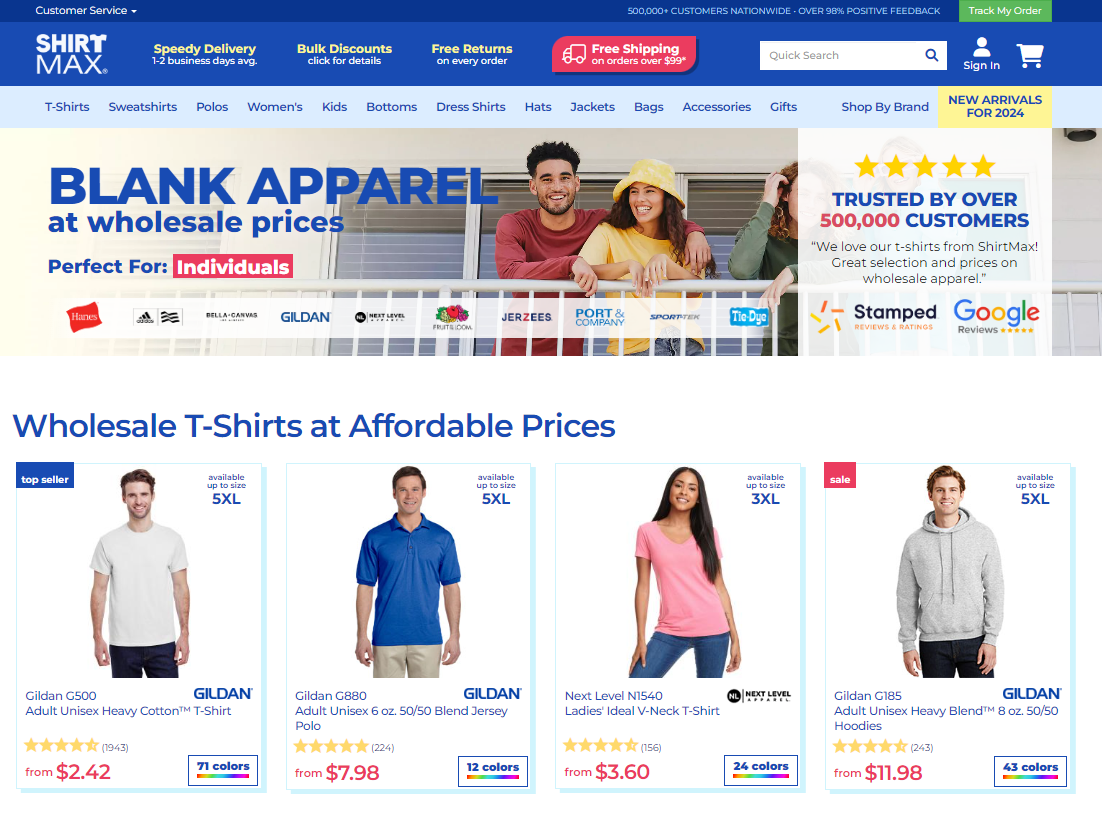Viewport: 1102px width, 816px height.
Task: Click the Free Shipping banner button
Action: [x=624, y=54]
